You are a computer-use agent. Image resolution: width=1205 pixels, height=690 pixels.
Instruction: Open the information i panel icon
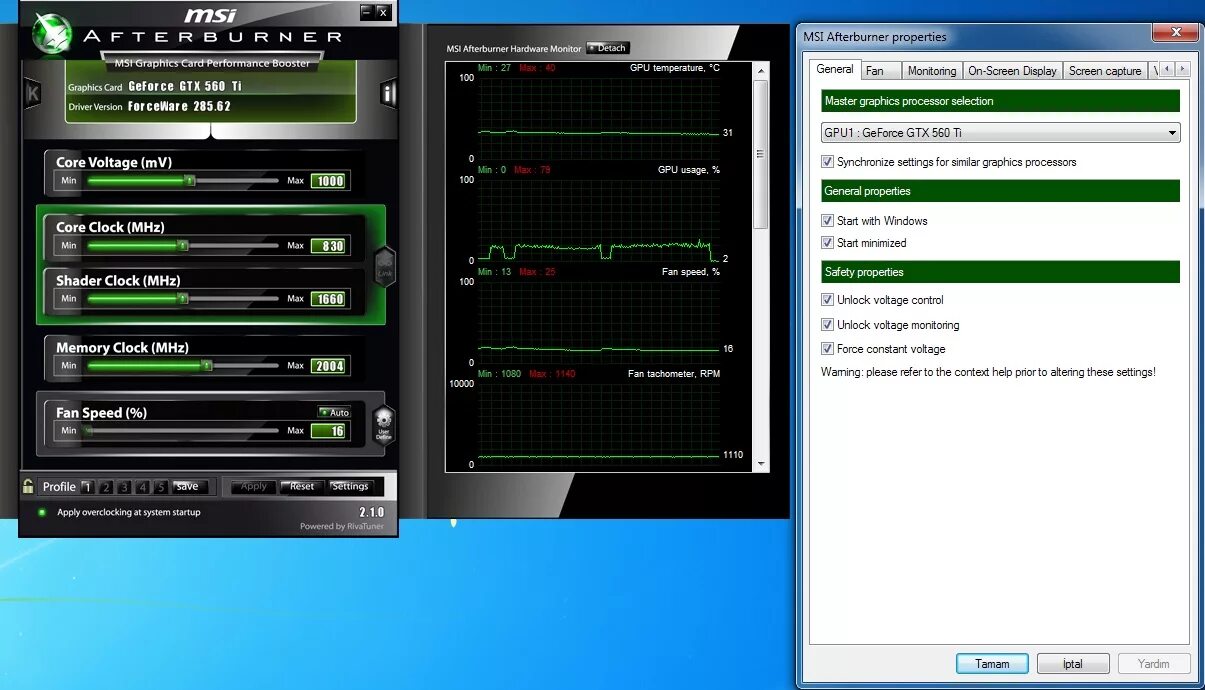tap(389, 95)
